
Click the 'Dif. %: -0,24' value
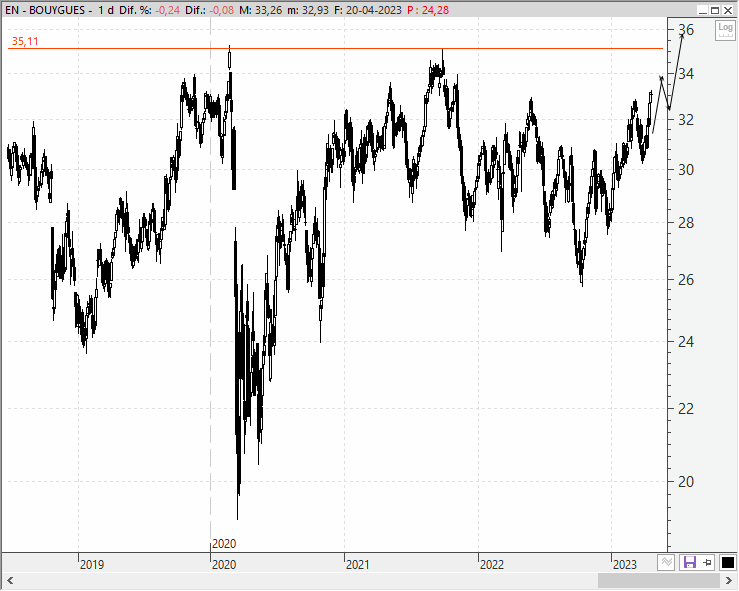149,10
